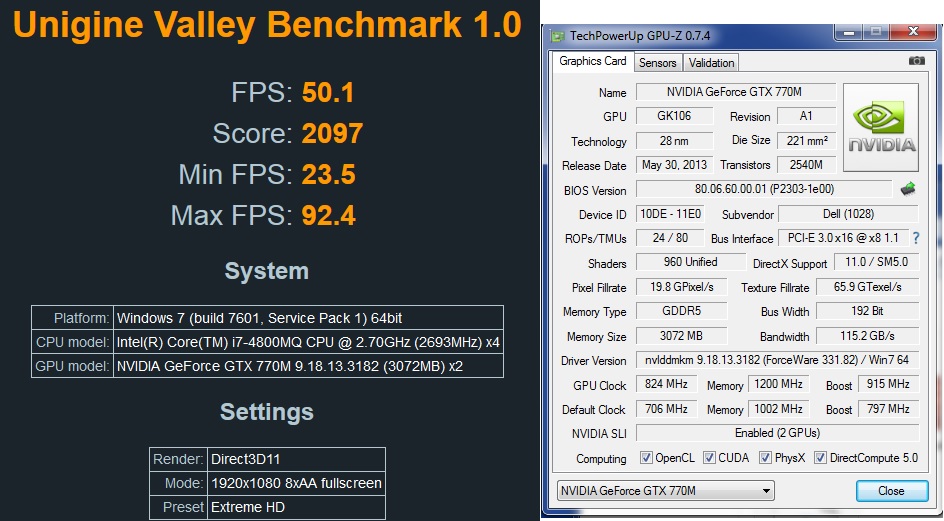Click the Close button in GPU-Z
Viewport: 944px width, 521px height.
point(892,491)
